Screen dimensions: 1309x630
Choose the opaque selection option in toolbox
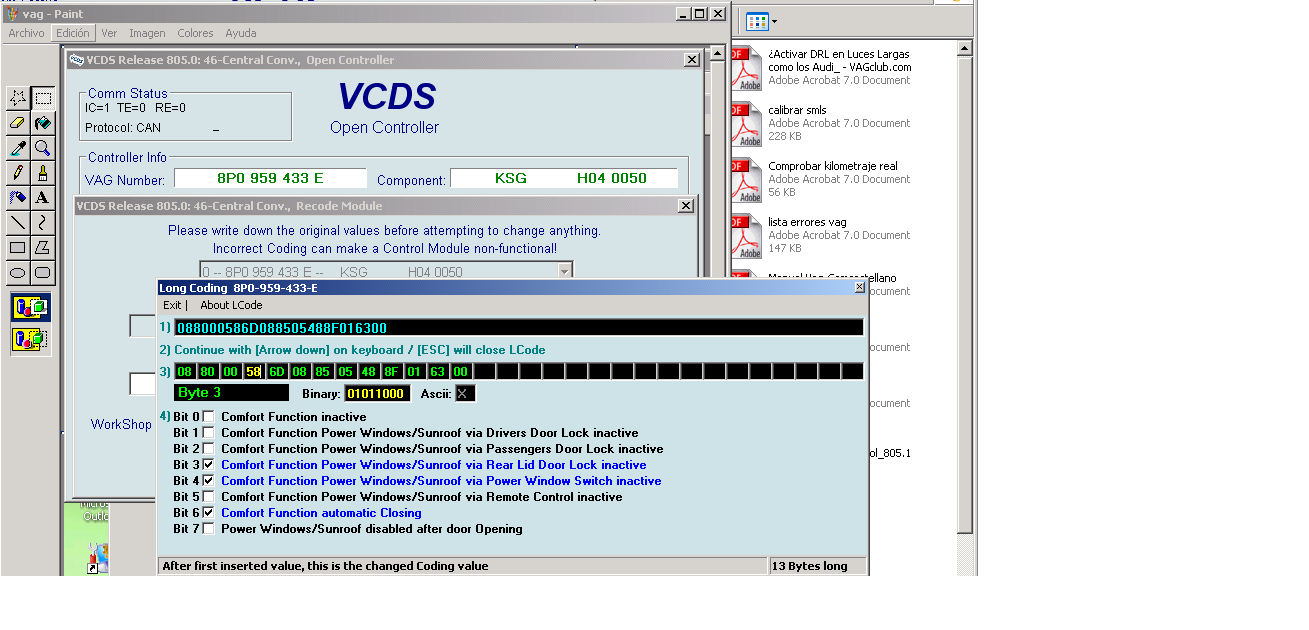tap(30, 308)
